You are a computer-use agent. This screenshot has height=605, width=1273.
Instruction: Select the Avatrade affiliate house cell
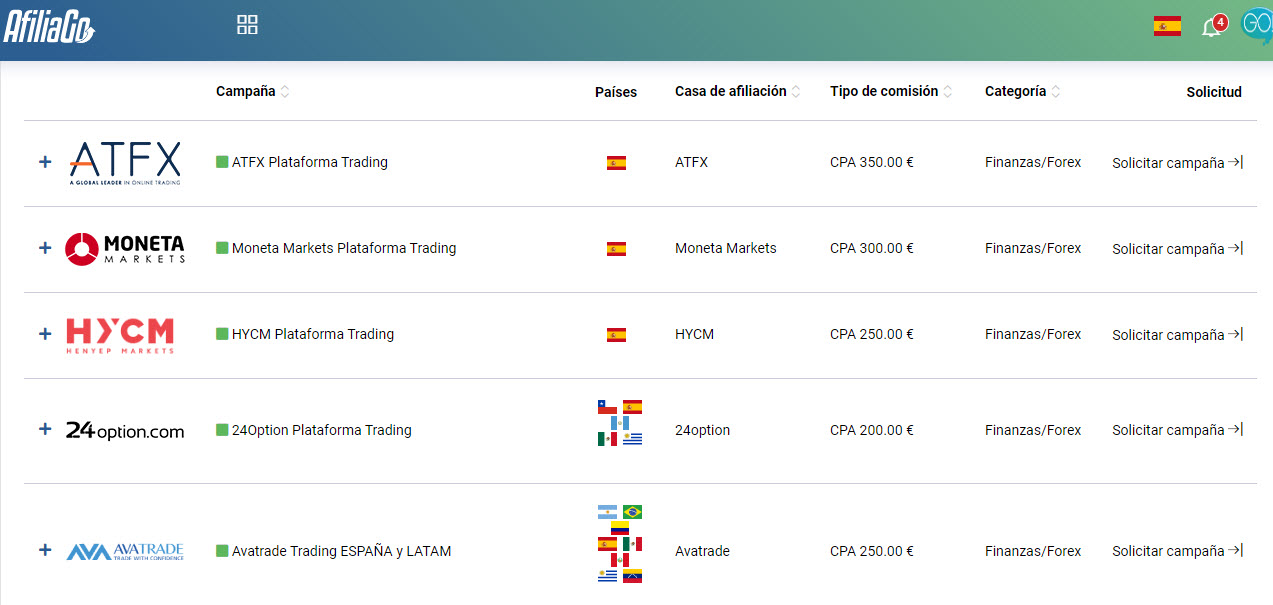(x=702, y=551)
